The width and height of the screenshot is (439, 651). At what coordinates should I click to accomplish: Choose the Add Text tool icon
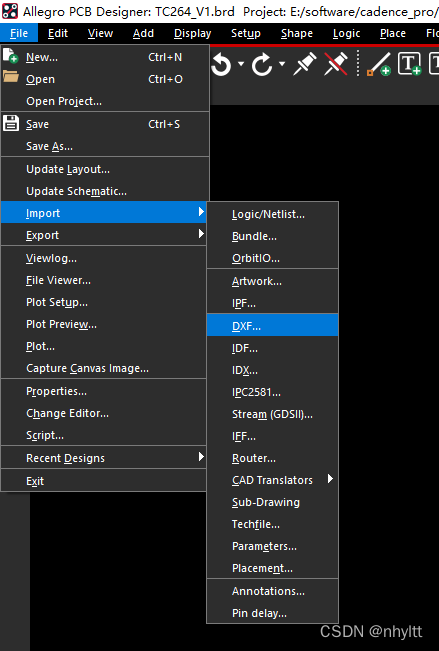[x=410, y=64]
